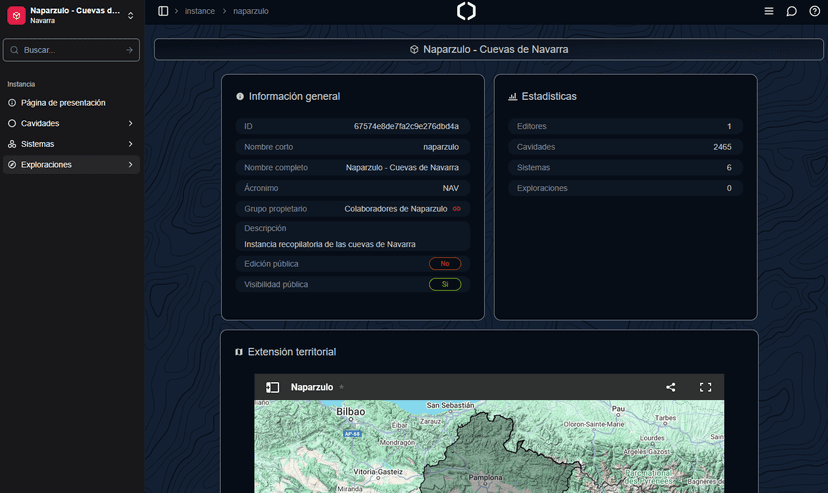This screenshot has width=828, height=493.
Task: Click the Sistemas 6 statistics row
Action: point(625,168)
